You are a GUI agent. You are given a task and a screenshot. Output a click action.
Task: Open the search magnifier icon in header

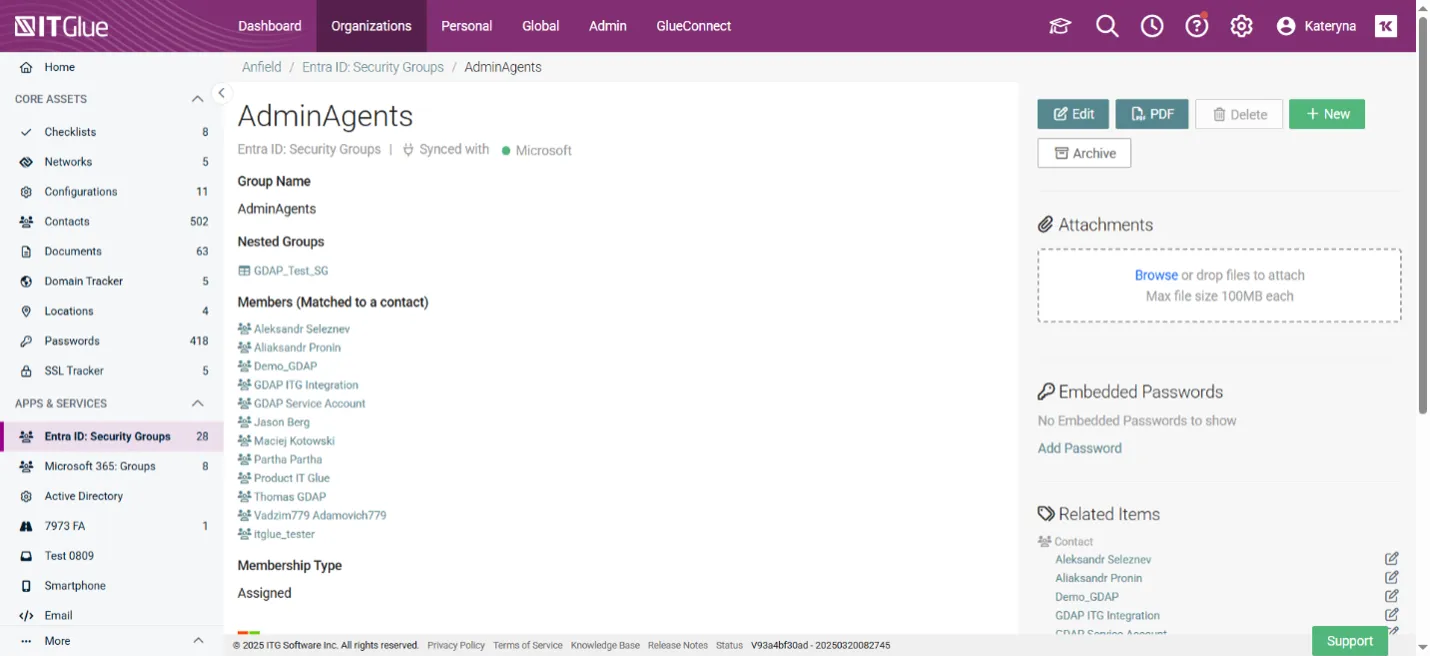(x=1107, y=26)
